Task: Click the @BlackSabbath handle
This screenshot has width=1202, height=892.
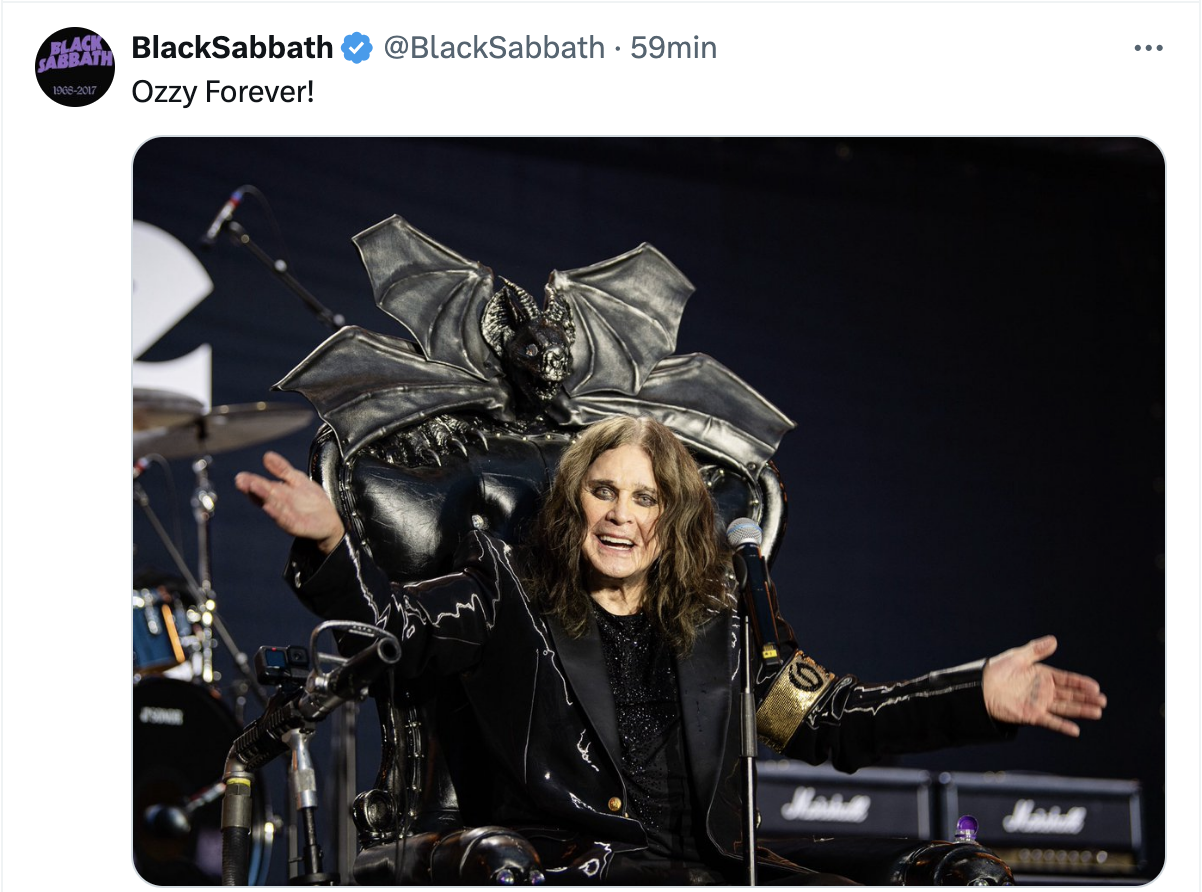Action: tap(494, 47)
